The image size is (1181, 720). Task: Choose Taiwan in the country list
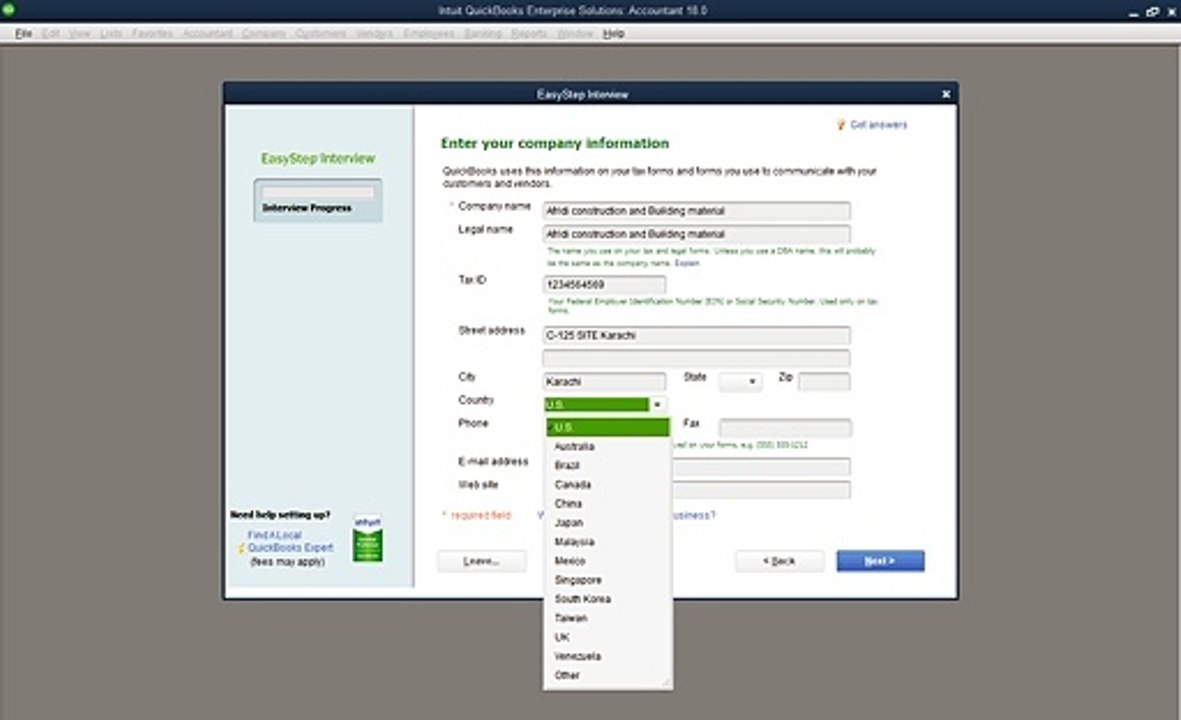click(607, 618)
